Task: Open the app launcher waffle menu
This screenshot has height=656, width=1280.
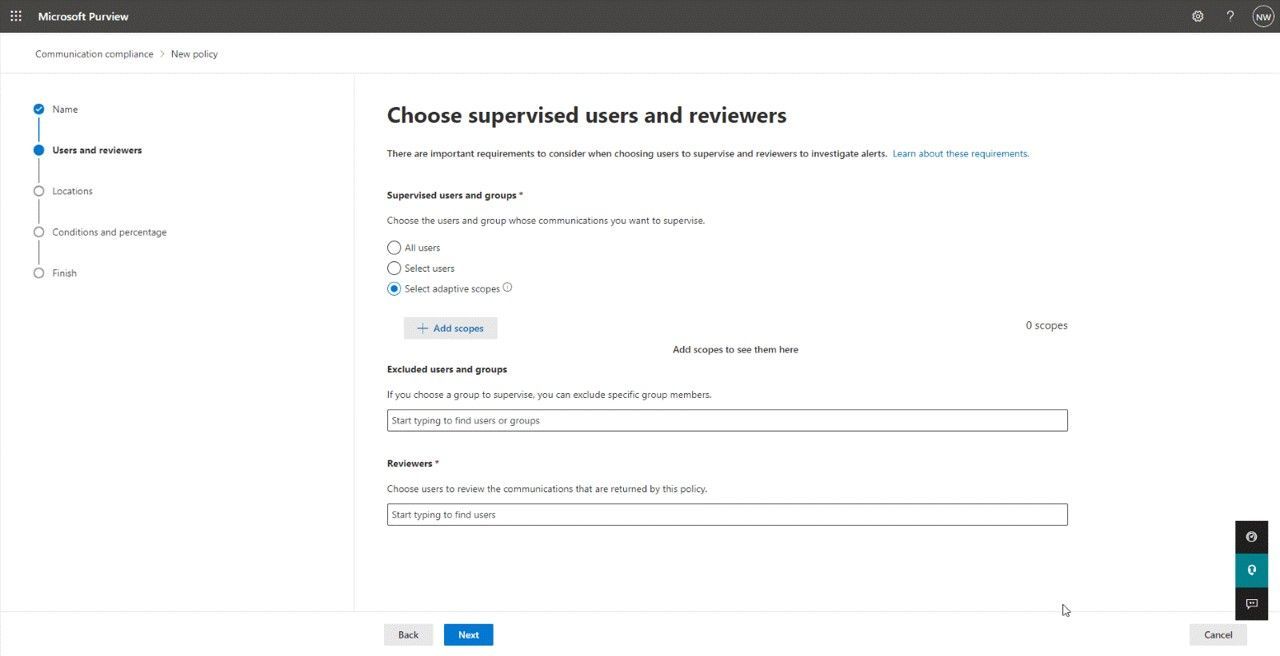Action: pyautogui.click(x=16, y=16)
